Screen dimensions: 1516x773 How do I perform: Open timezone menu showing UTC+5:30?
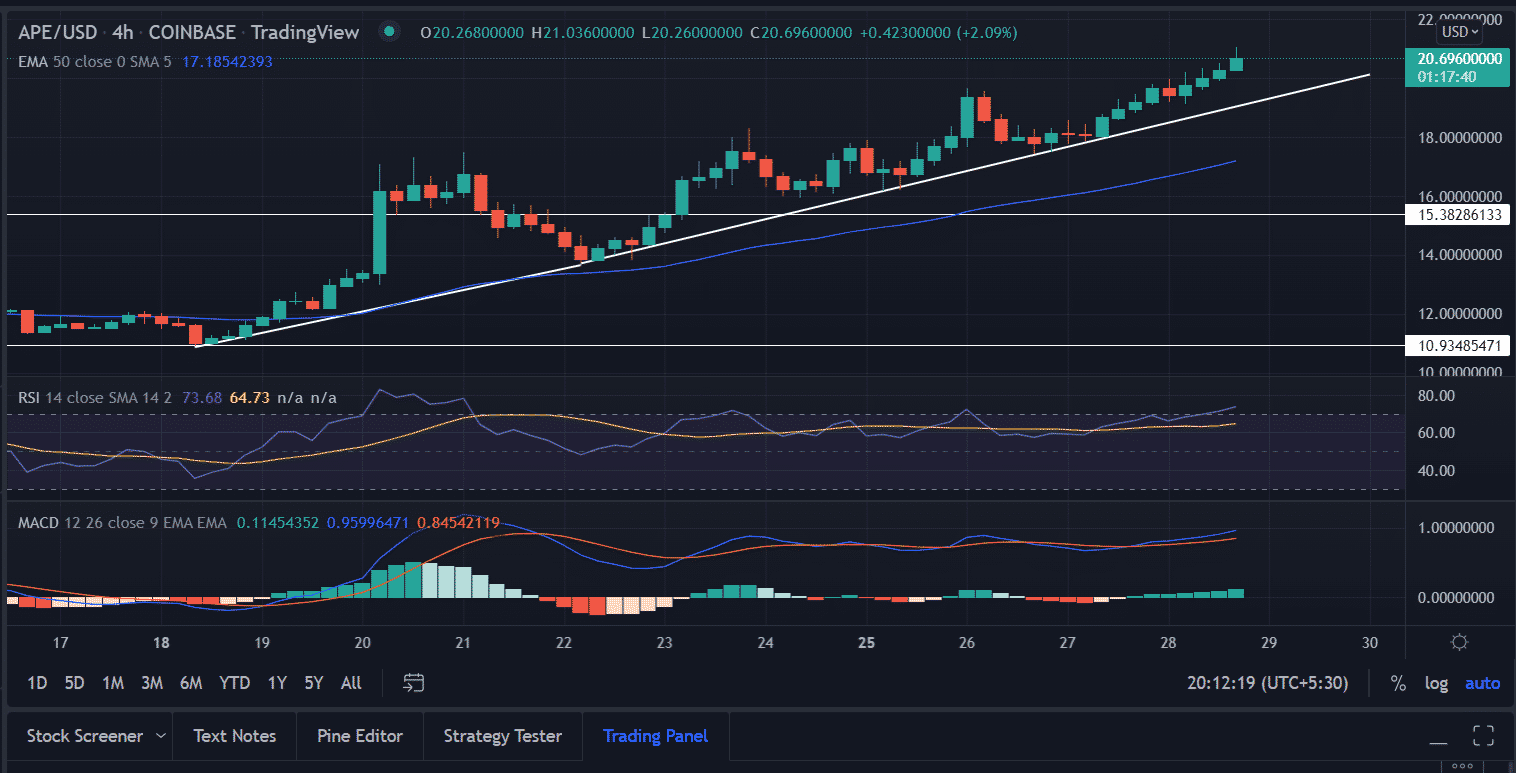point(1267,683)
